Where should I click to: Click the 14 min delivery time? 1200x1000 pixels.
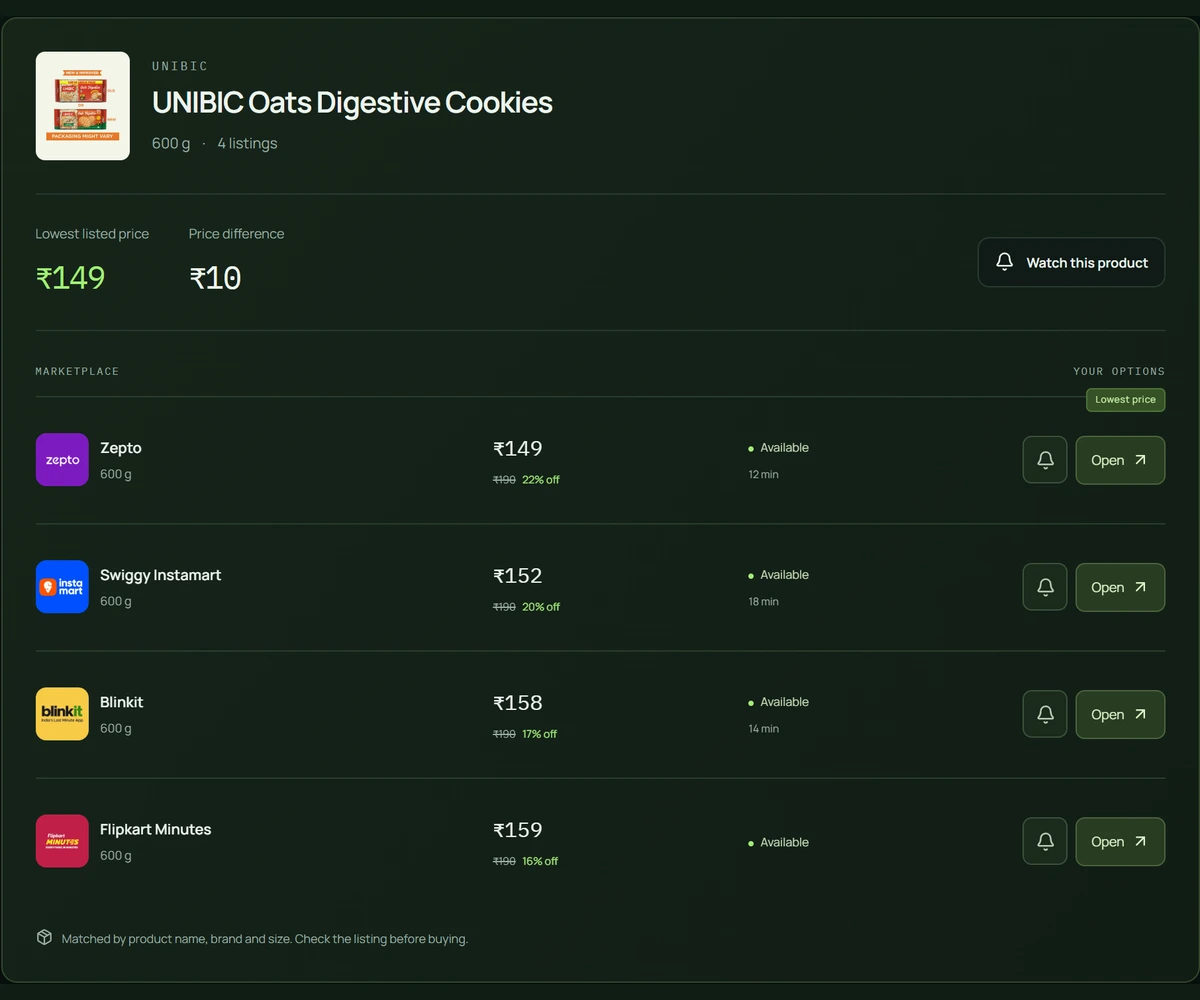coord(763,728)
